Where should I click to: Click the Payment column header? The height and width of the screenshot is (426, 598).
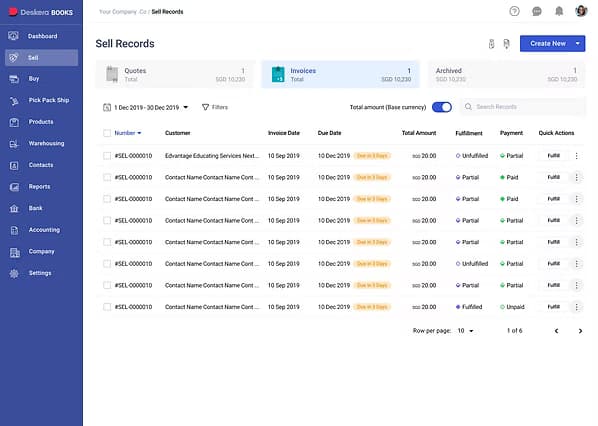(x=511, y=133)
